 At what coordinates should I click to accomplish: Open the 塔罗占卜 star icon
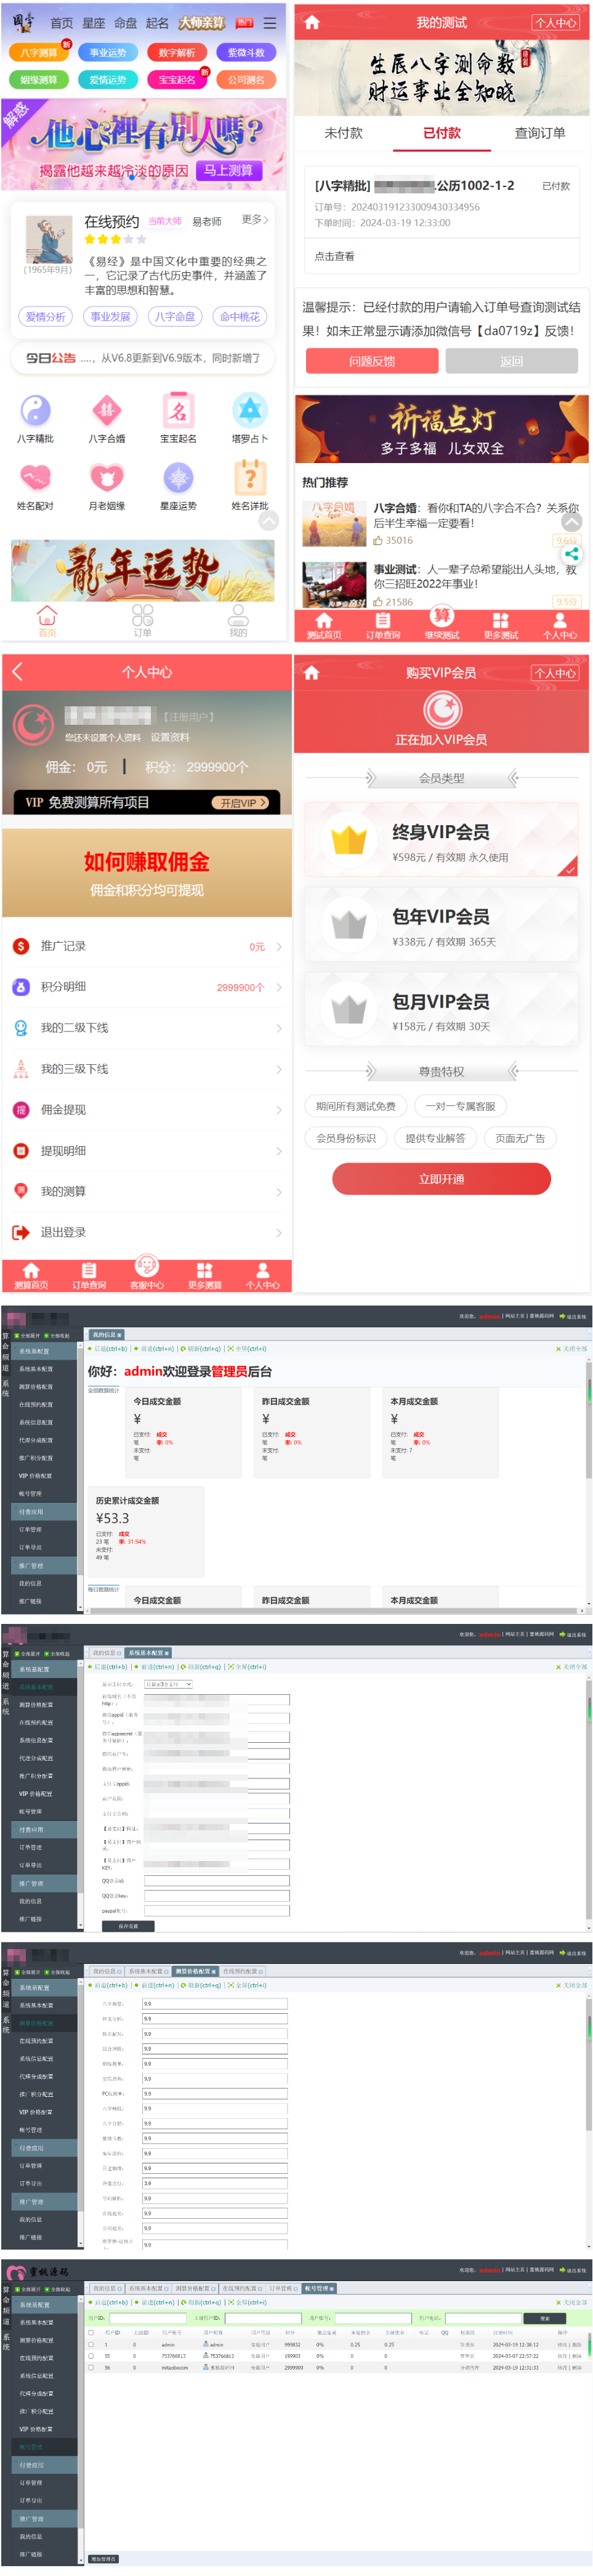pyautogui.click(x=249, y=411)
